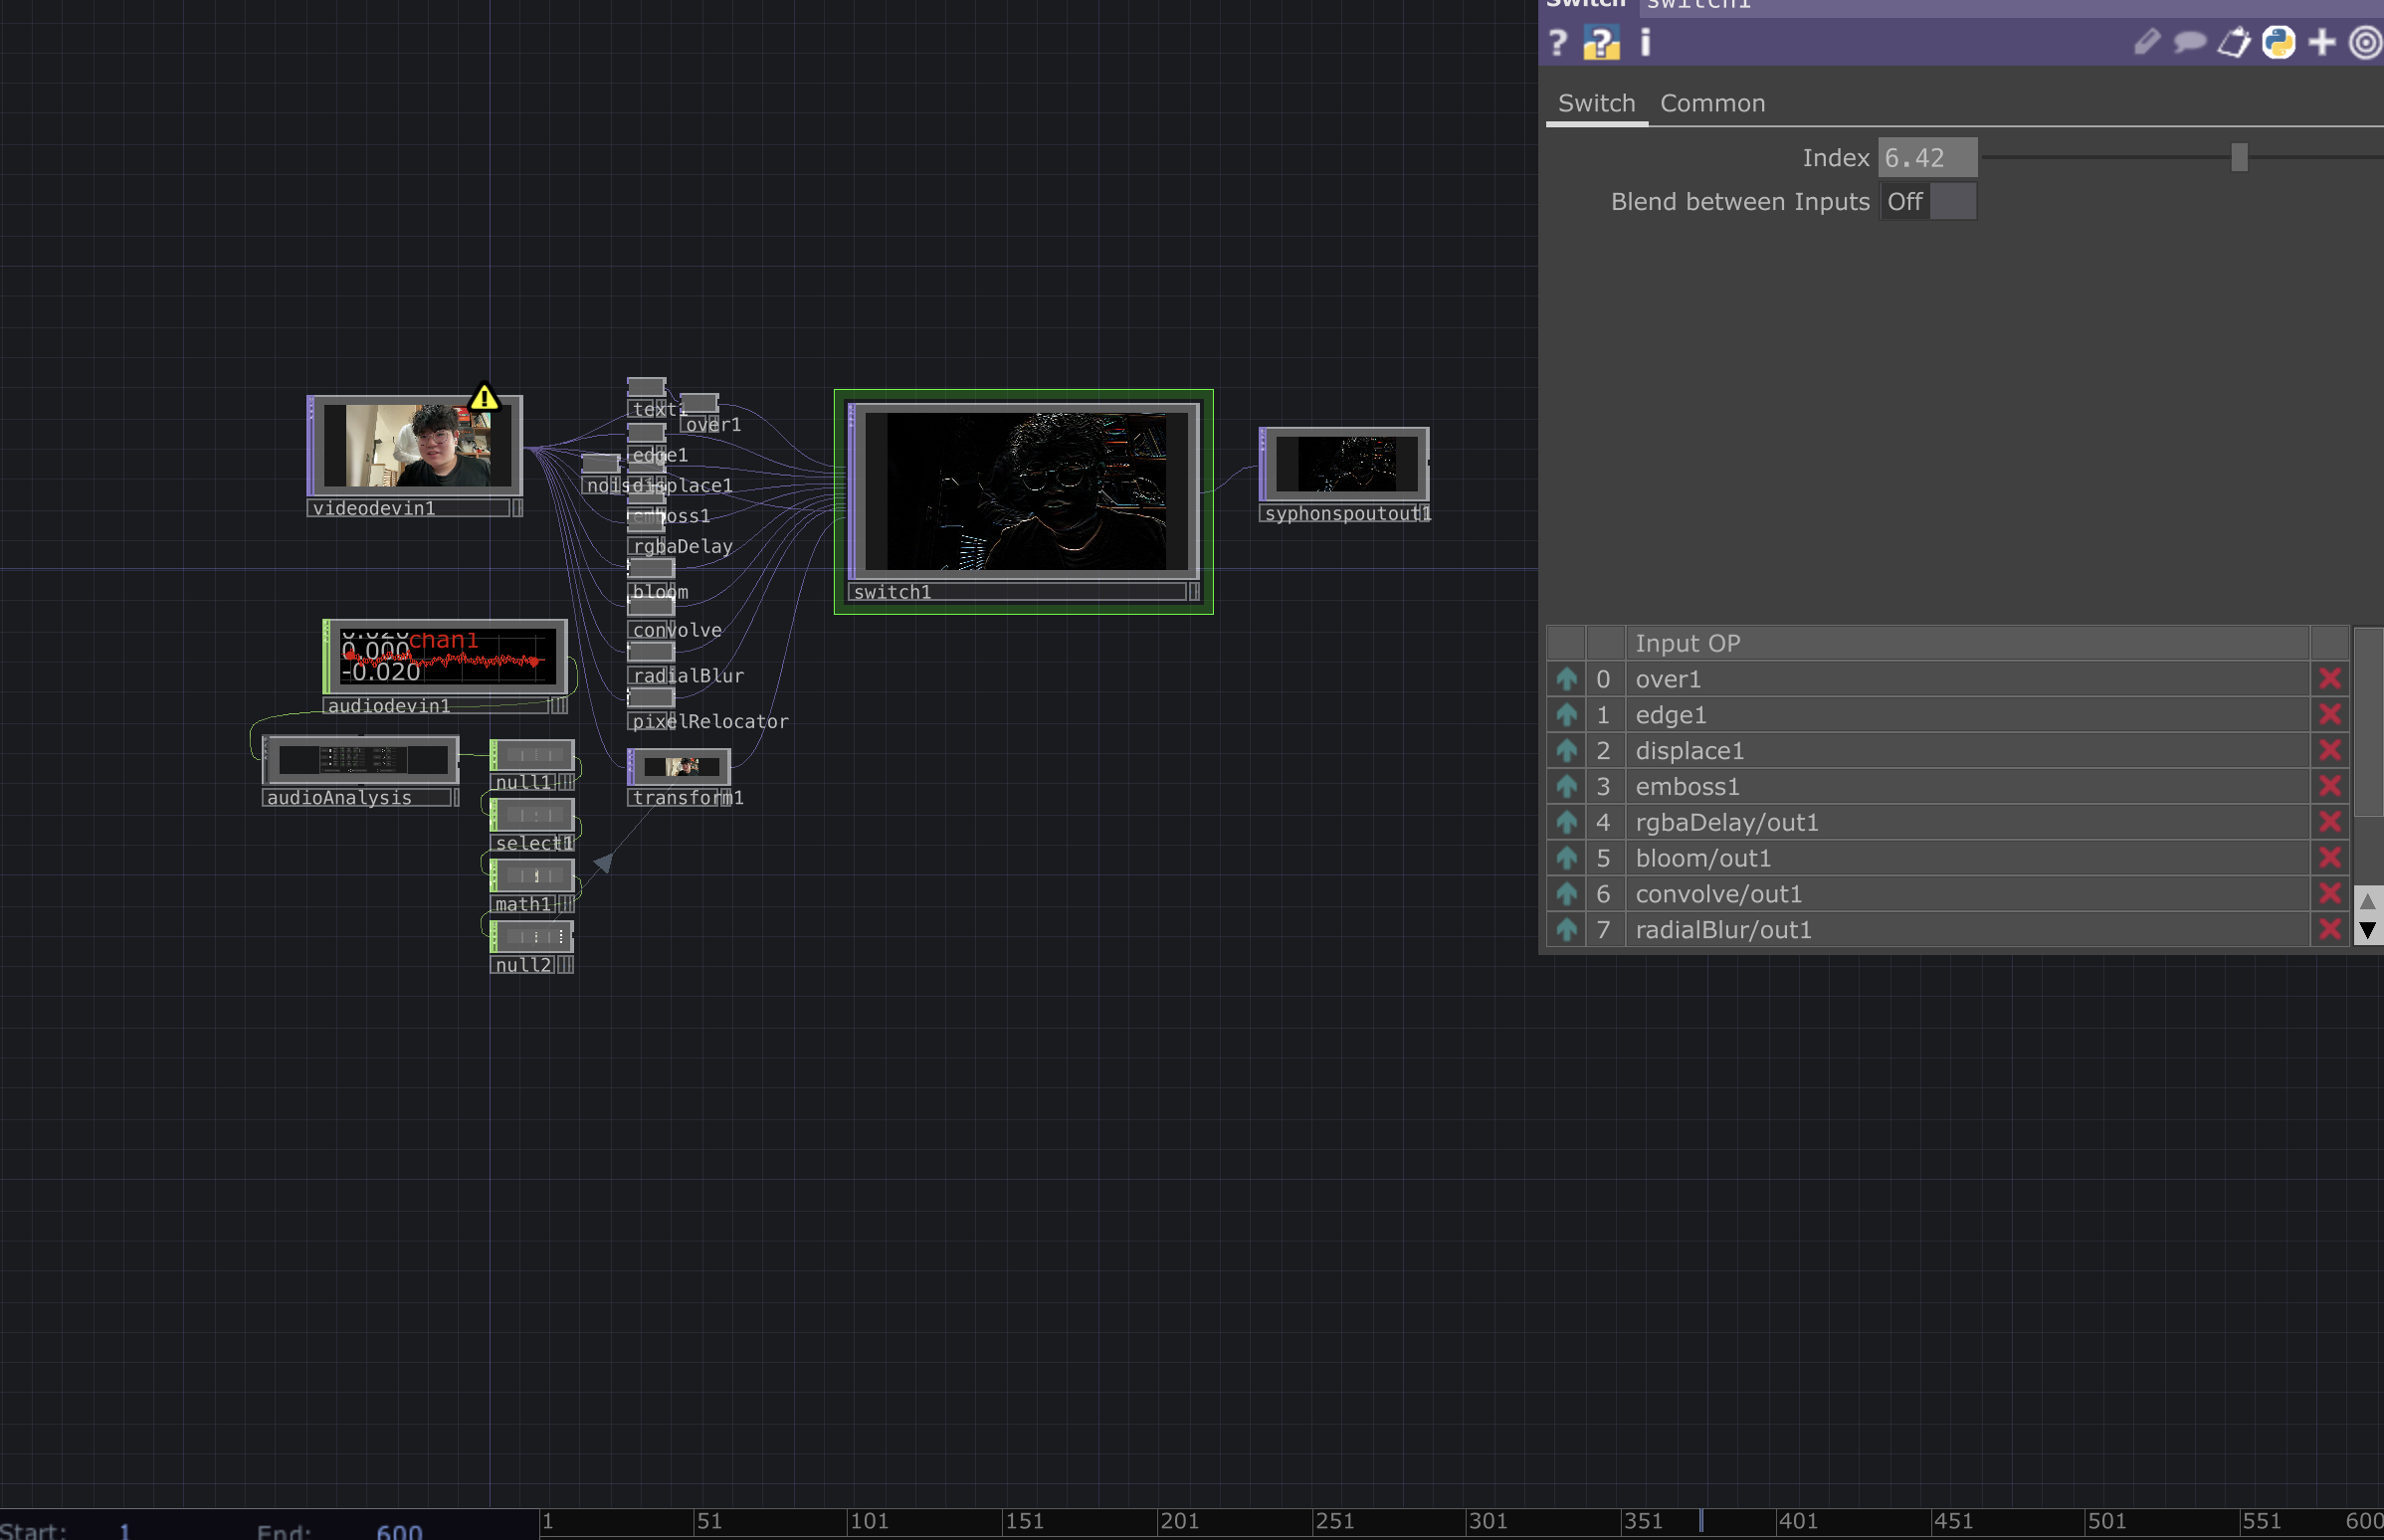Switch to the Common tab

tap(1712, 104)
